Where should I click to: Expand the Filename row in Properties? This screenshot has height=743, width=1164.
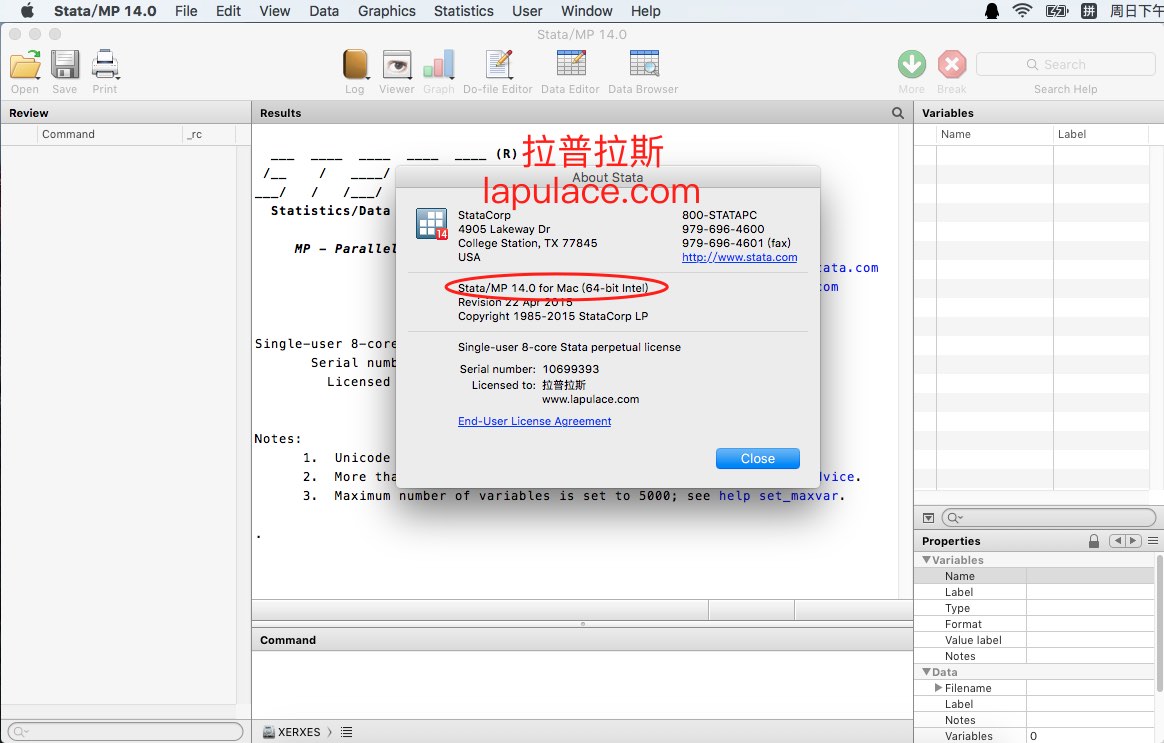coord(938,688)
